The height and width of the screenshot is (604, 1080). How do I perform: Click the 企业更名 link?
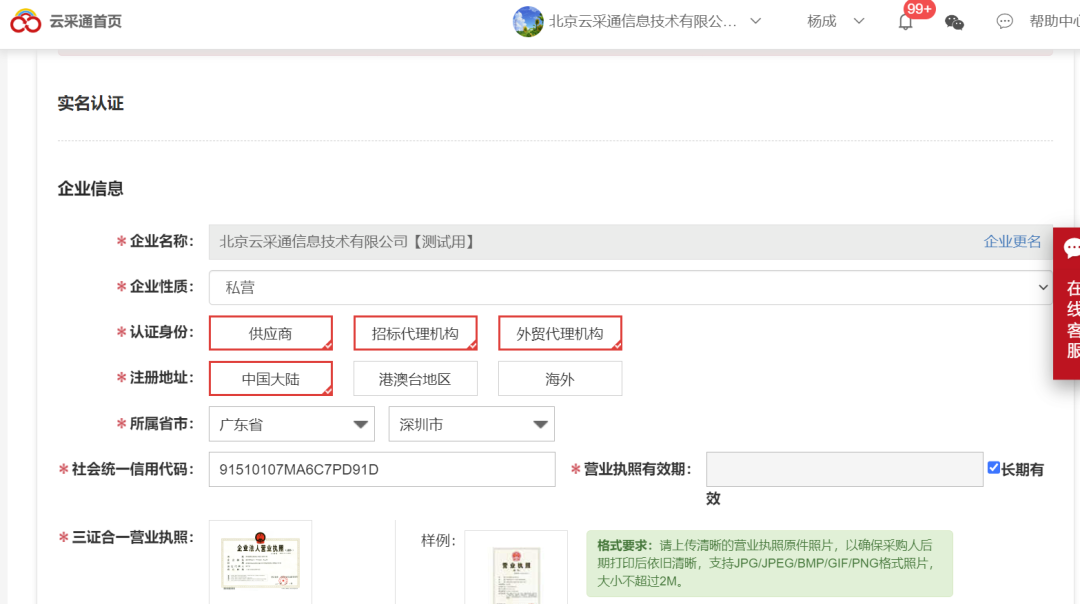(1012, 242)
